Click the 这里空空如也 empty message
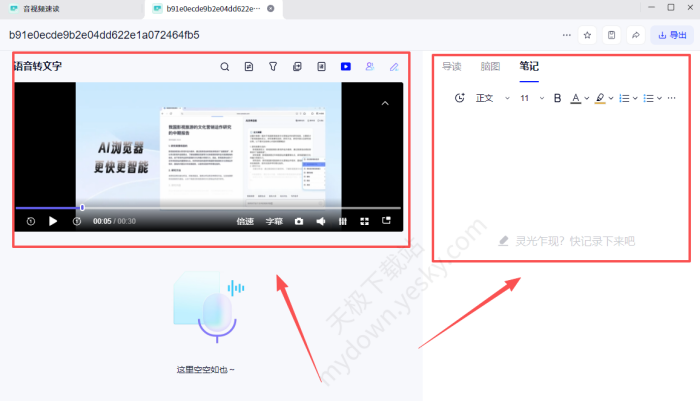Viewport: 700px width, 401px height. coord(205,370)
